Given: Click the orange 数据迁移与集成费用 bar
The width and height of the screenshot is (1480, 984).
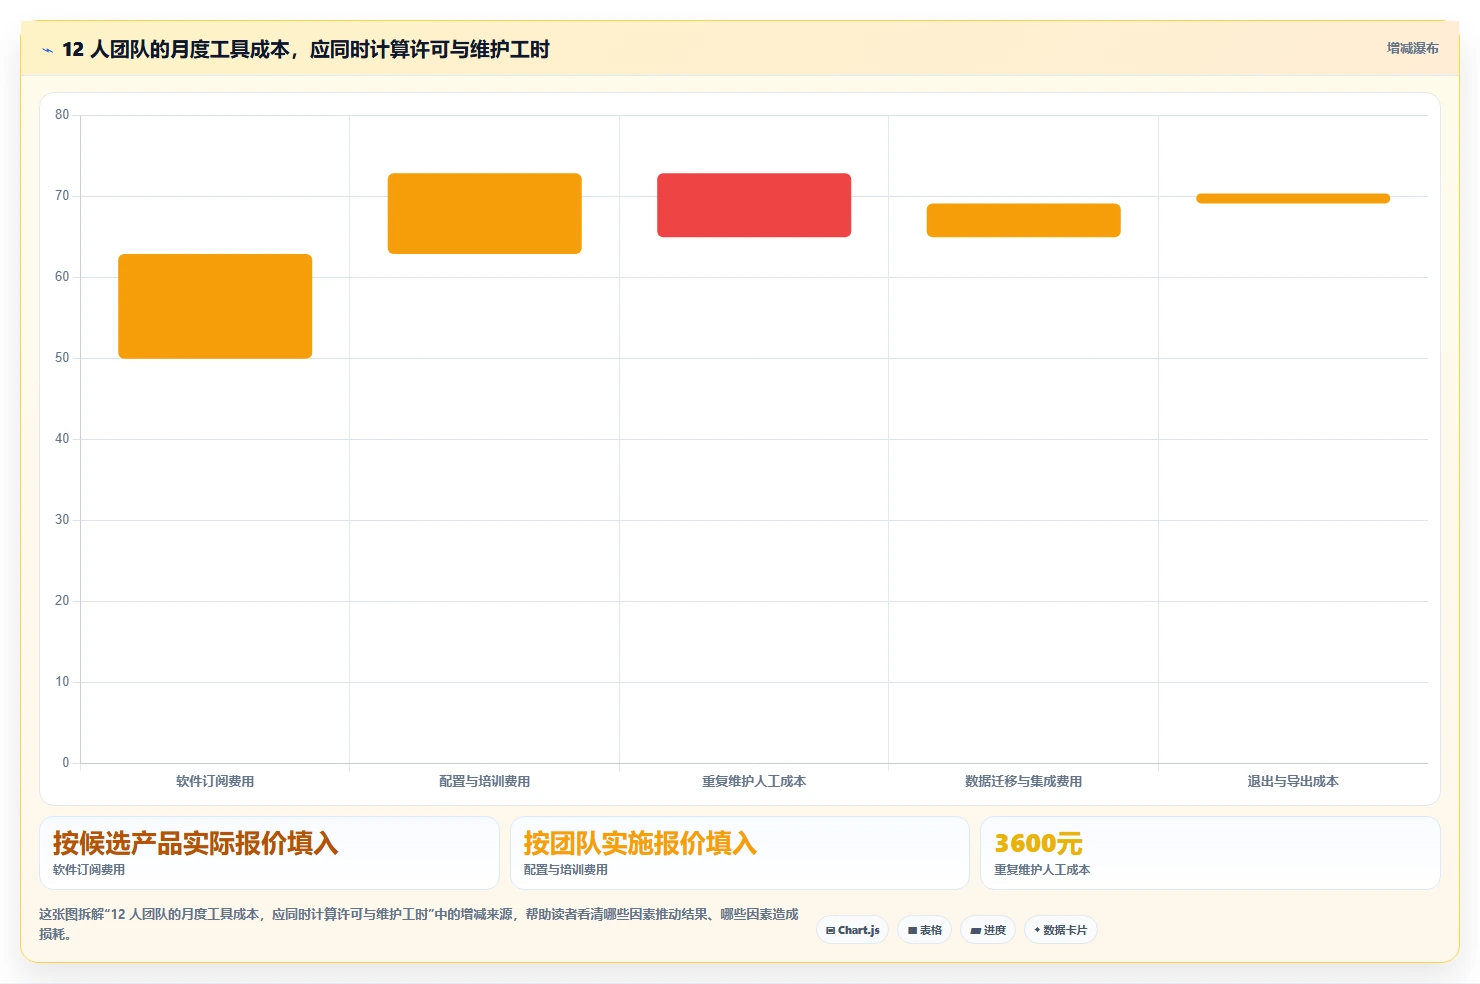Looking at the screenshot, I should pos(1023,220).
